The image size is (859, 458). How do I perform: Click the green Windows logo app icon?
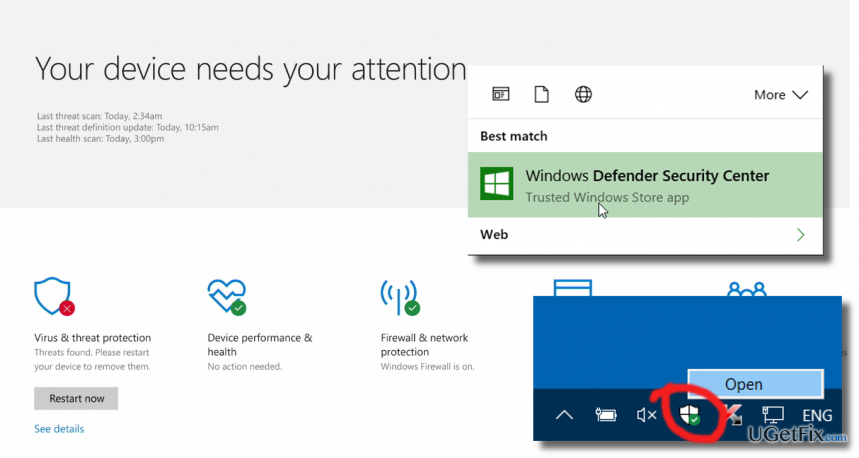[497, 184]
